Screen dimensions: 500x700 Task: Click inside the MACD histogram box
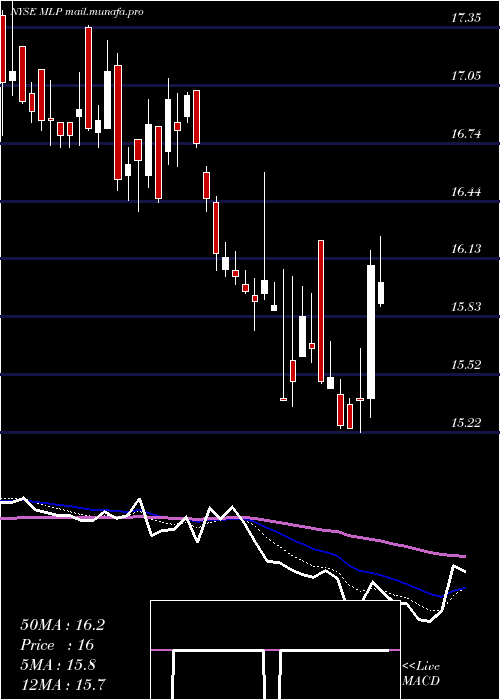(x=275, y=650)
